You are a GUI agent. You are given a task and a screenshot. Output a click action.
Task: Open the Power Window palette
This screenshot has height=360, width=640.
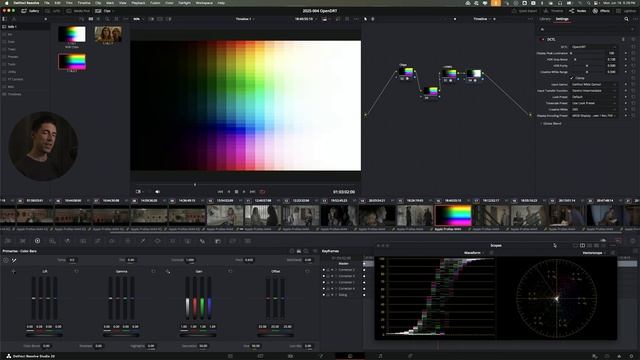click(x=158, y=241)
